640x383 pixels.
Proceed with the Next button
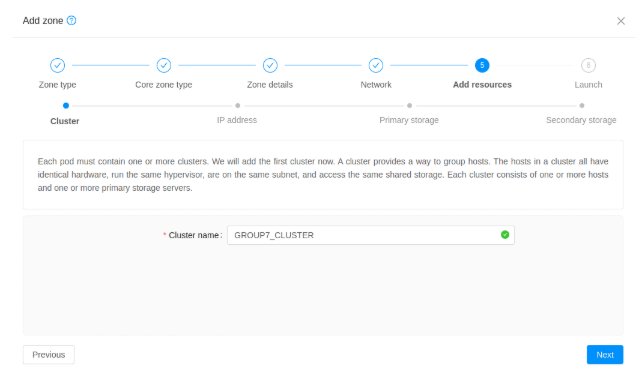point(605,354)
